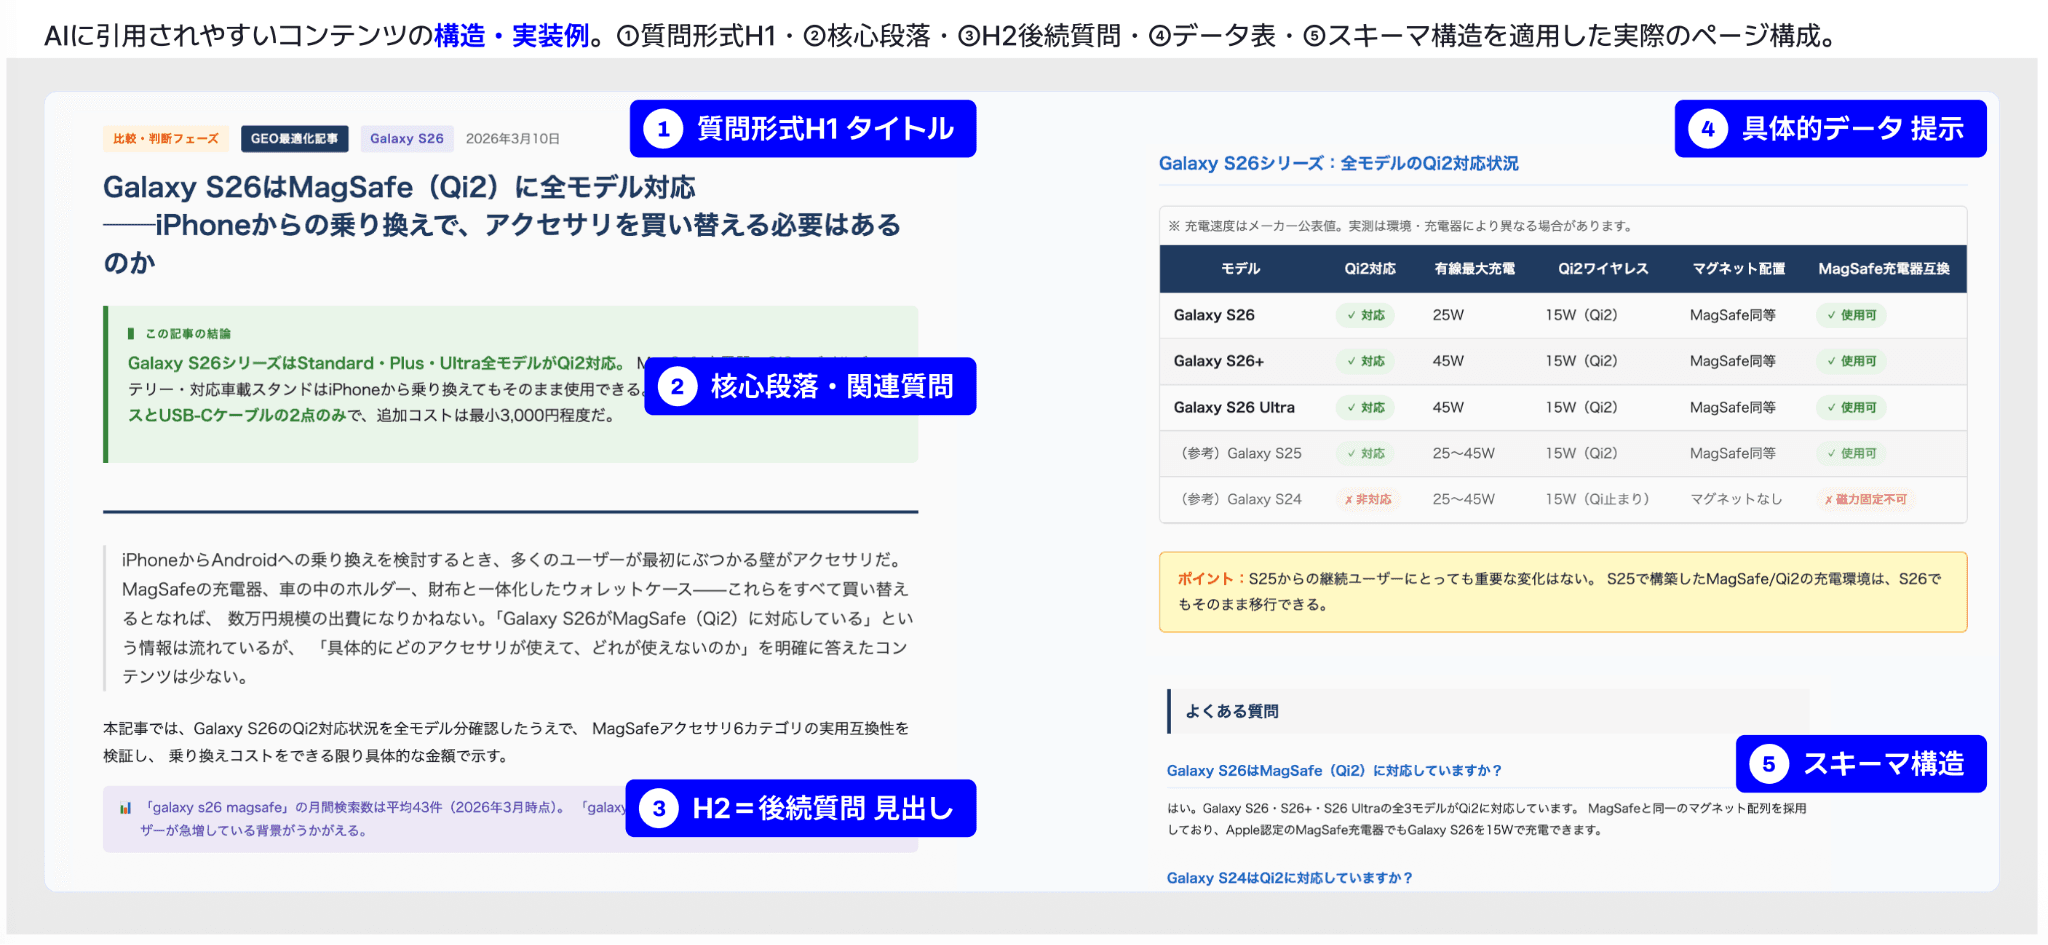2048x945 pixels.
Task: Click heading Galaxy S26シリーズ：全モデルのQi2対応状況
Action: point(1338,163)
